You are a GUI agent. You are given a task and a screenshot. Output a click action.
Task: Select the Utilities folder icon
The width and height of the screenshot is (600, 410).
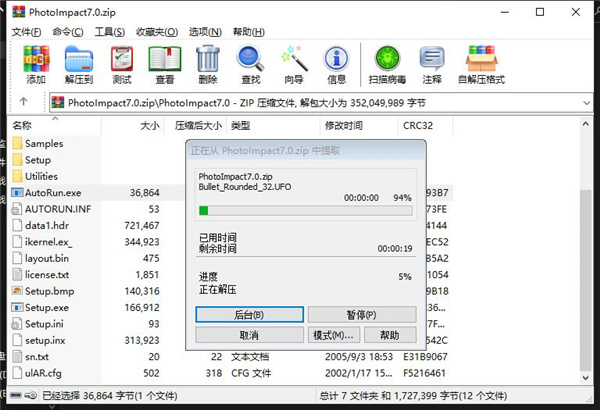17,176
